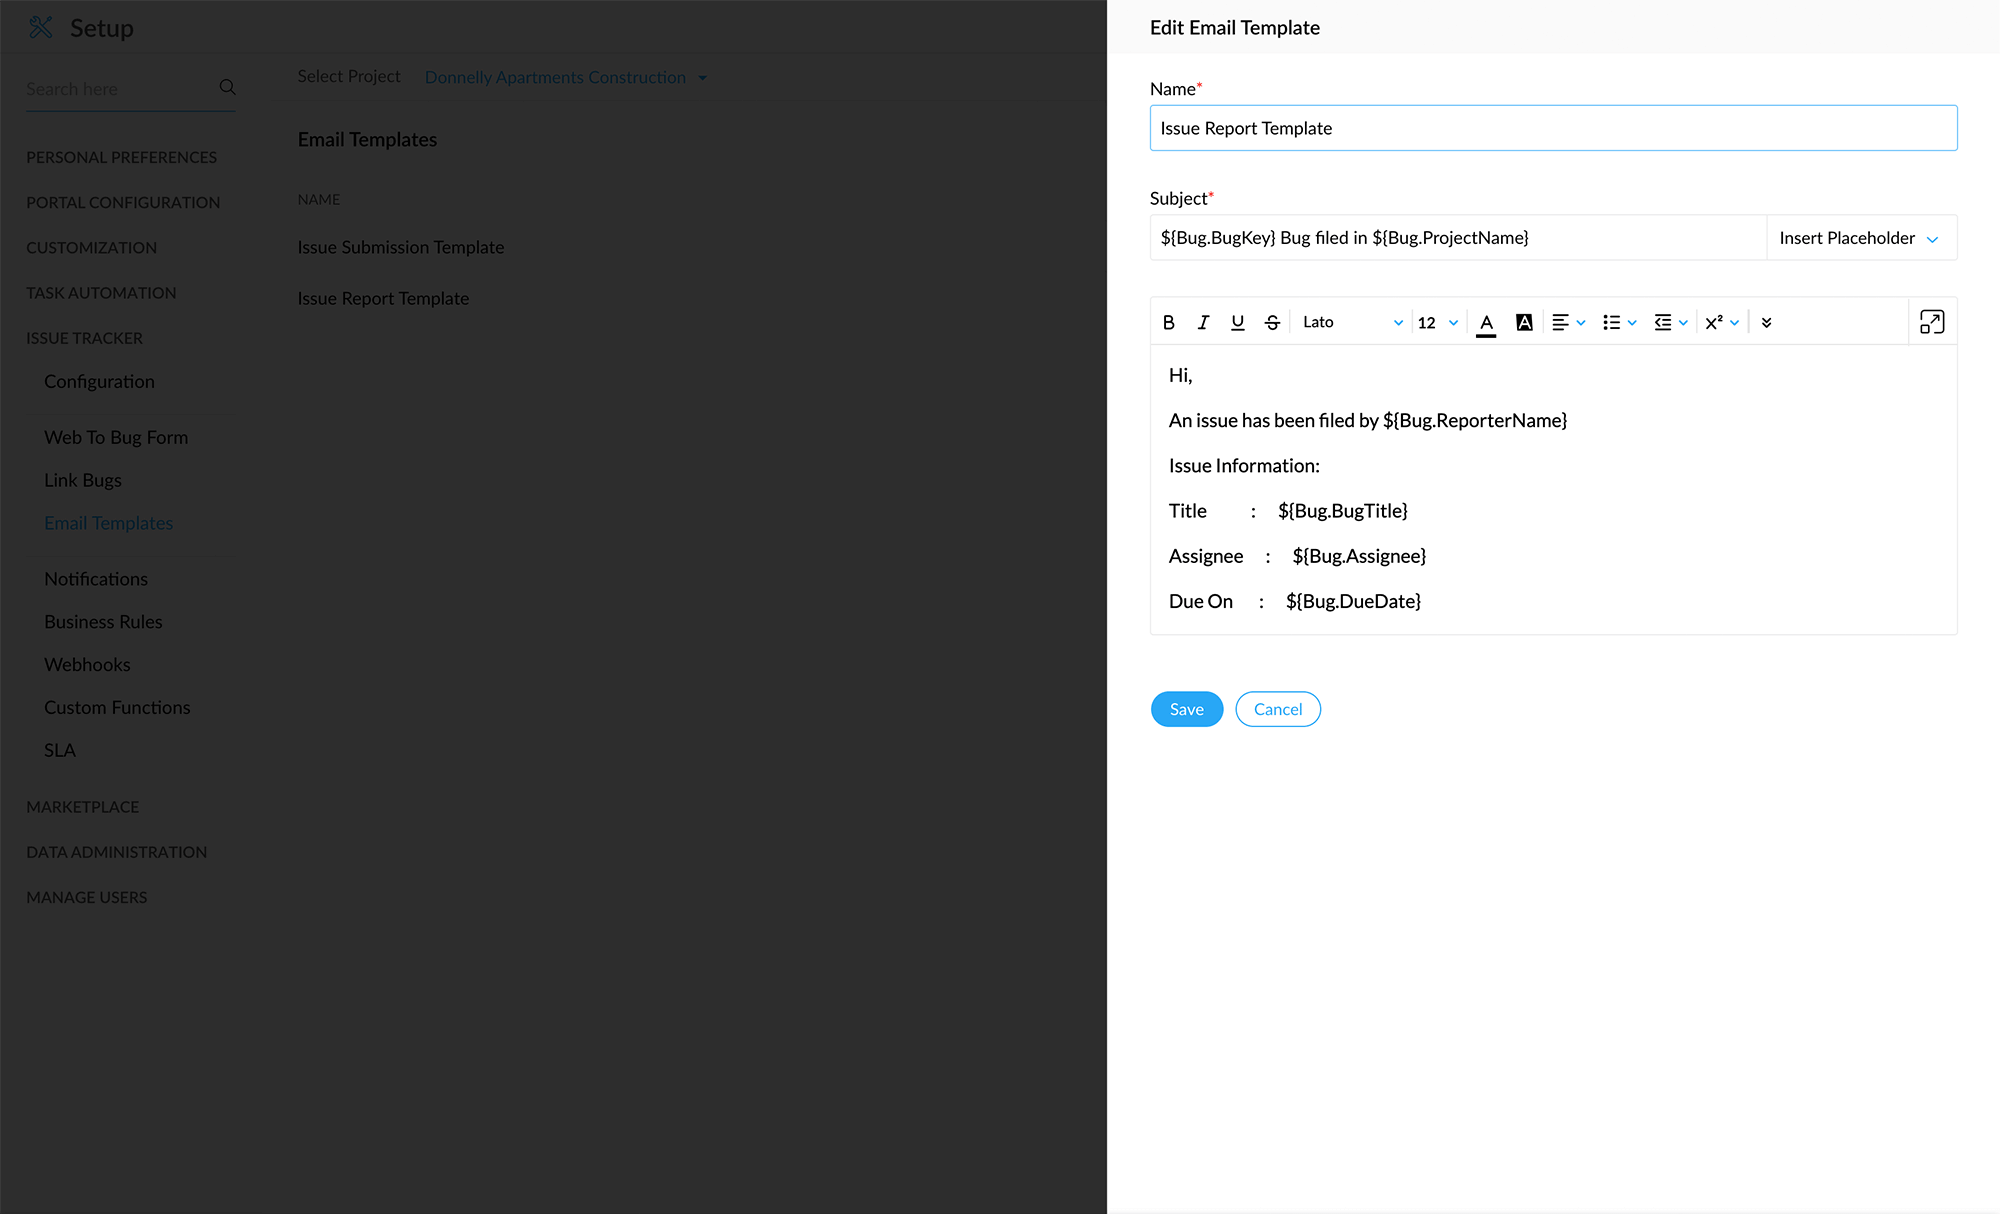Click the Subject input field
The height and width of the screenshot is (1214, 2000).
point(1457,238)
